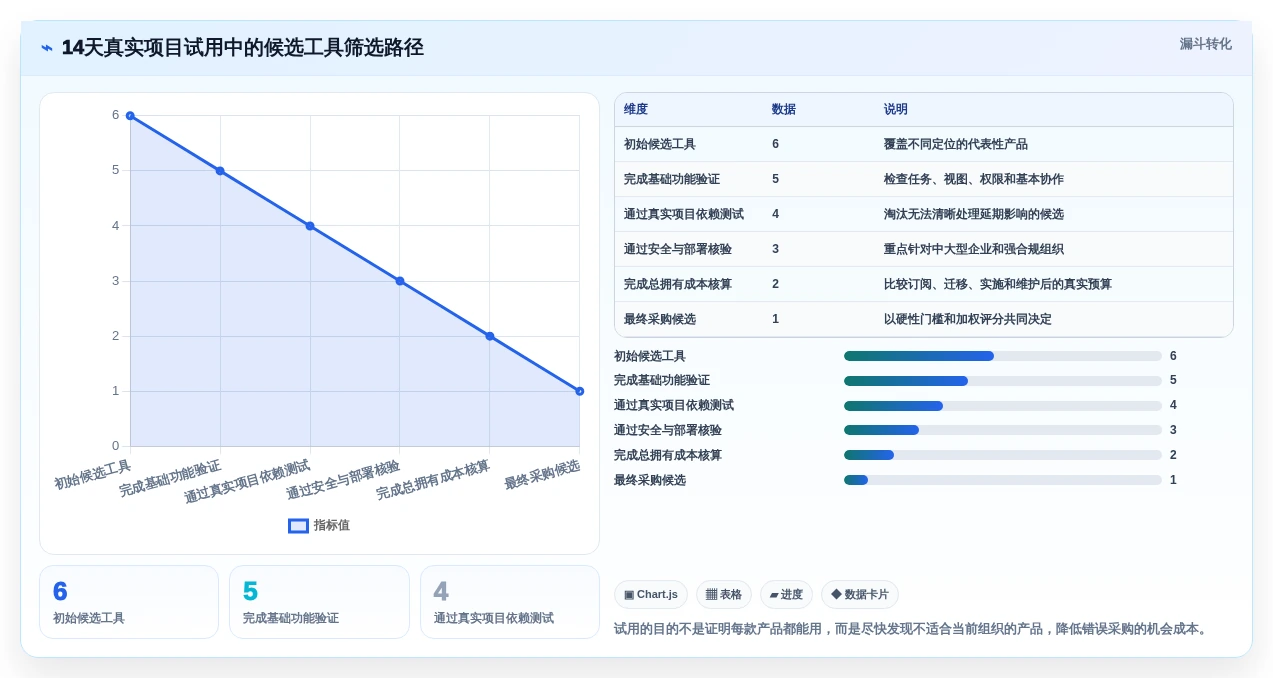Click the 重点针对中大型企业和强合规组织 description
Viewport: 1273px width, 678px height.
pos(974,249)
